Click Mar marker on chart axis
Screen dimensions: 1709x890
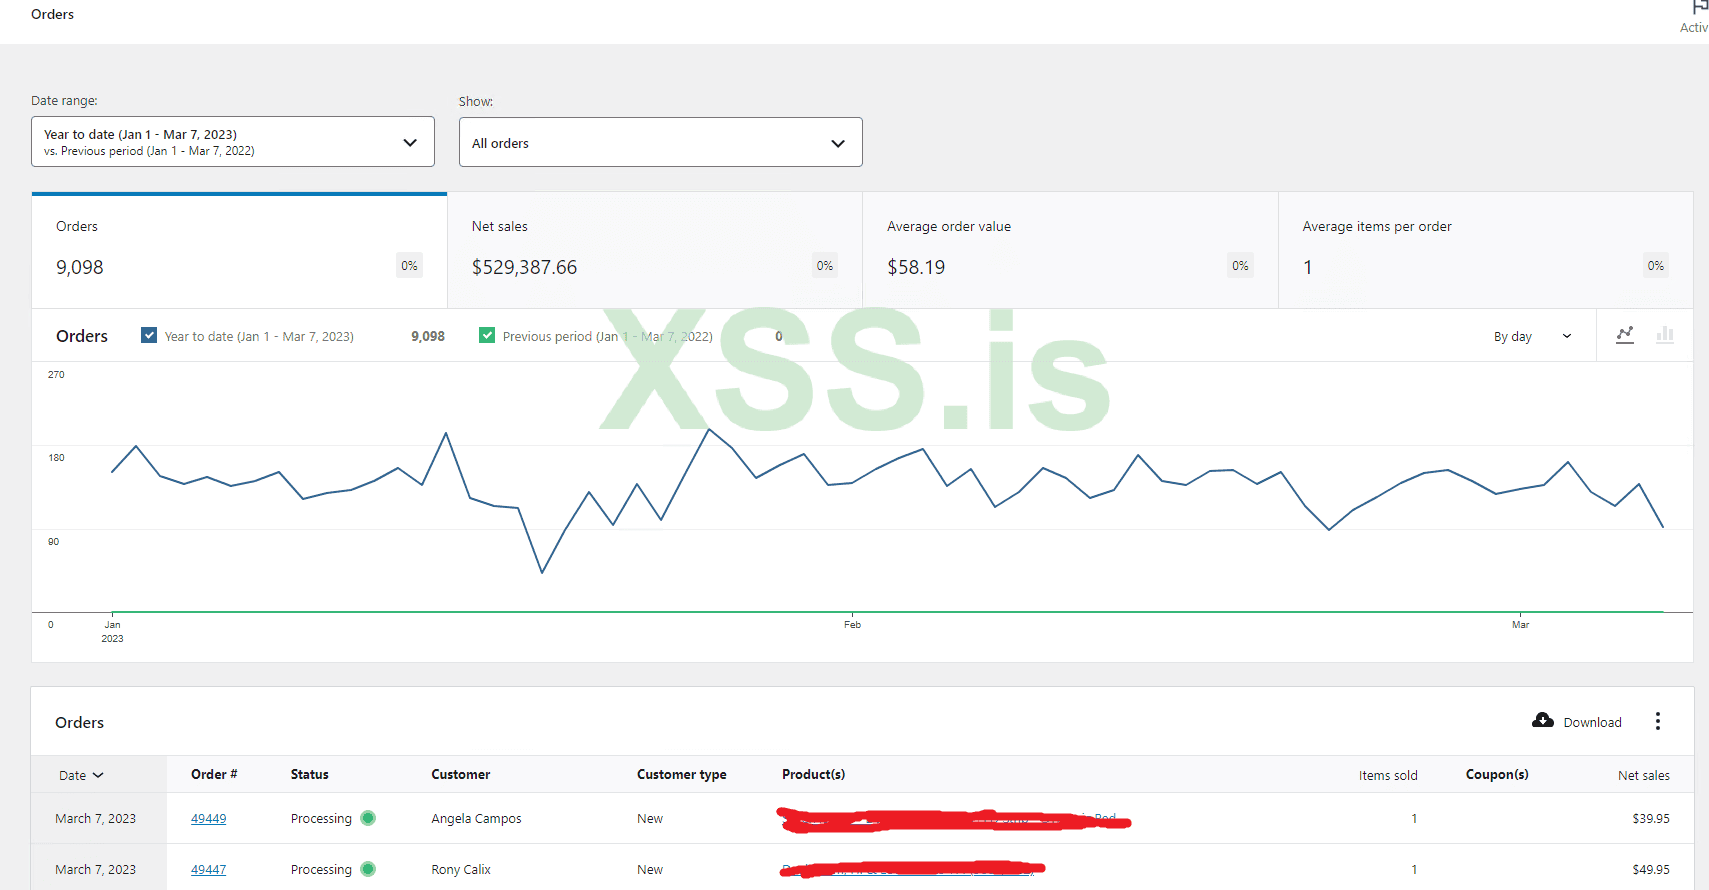[x=1520, y=624]
